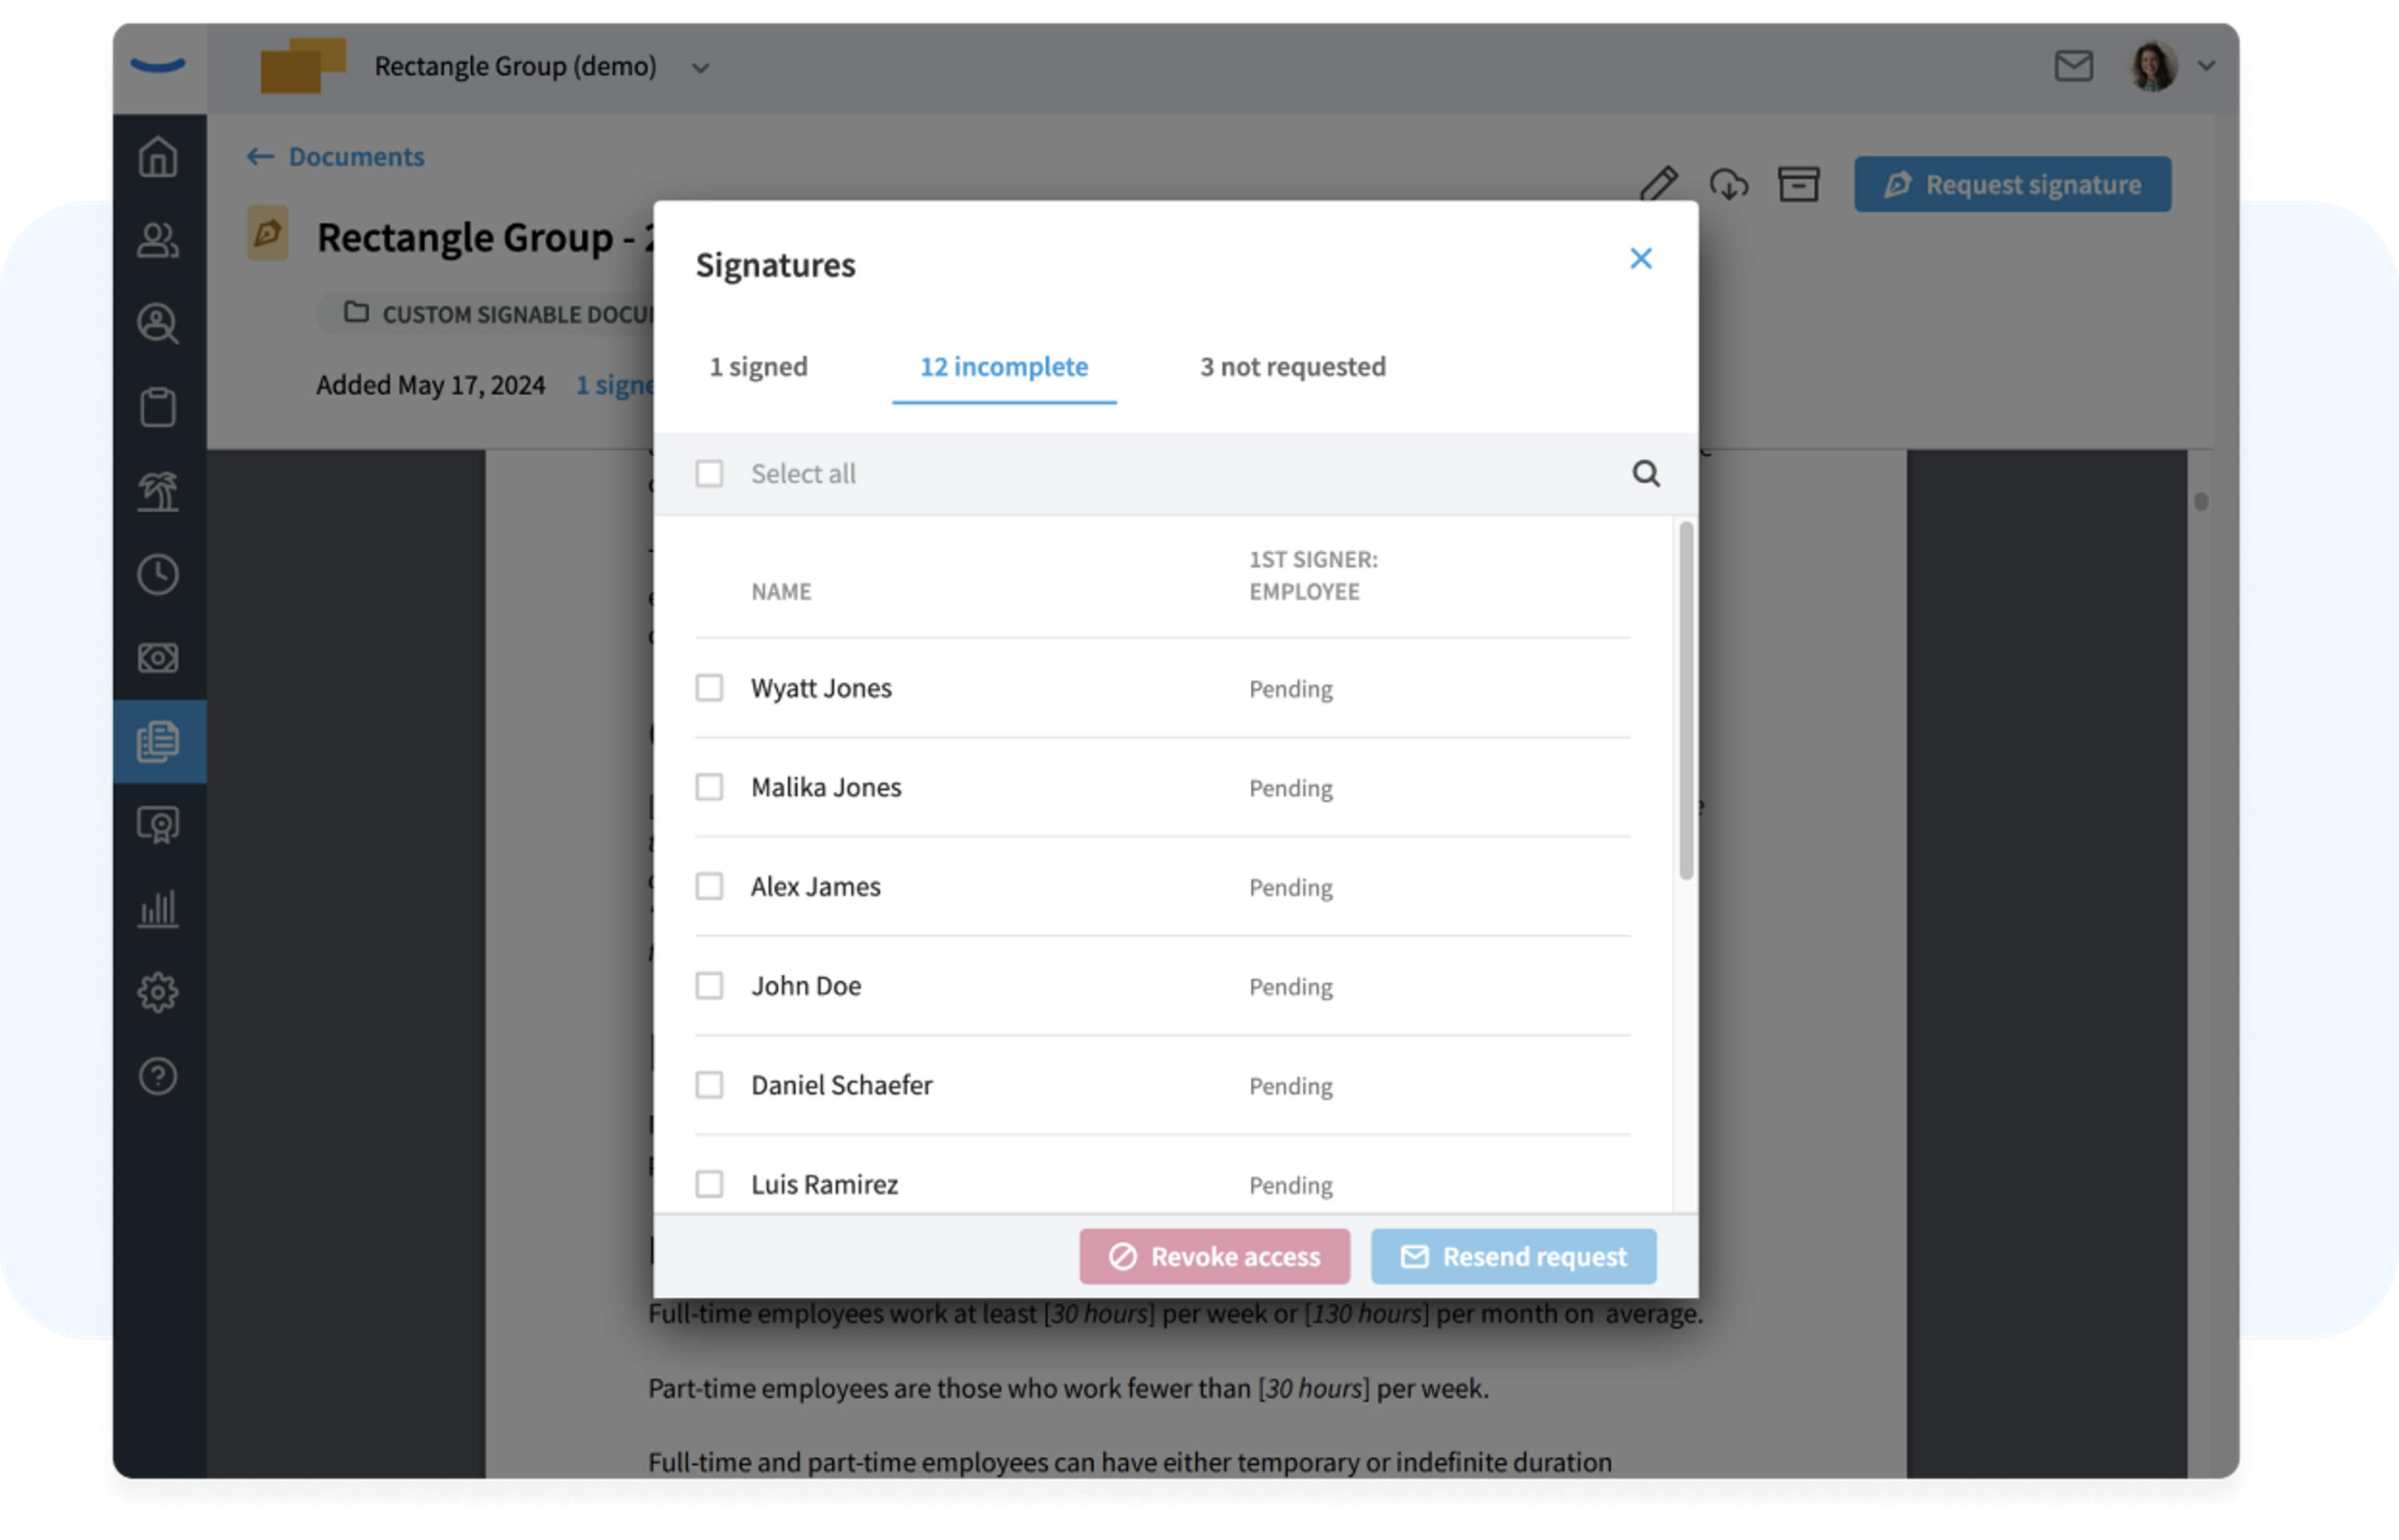Click the Request signature button
This screenshot has height=1540, width=2399.
coord(2013,184)
